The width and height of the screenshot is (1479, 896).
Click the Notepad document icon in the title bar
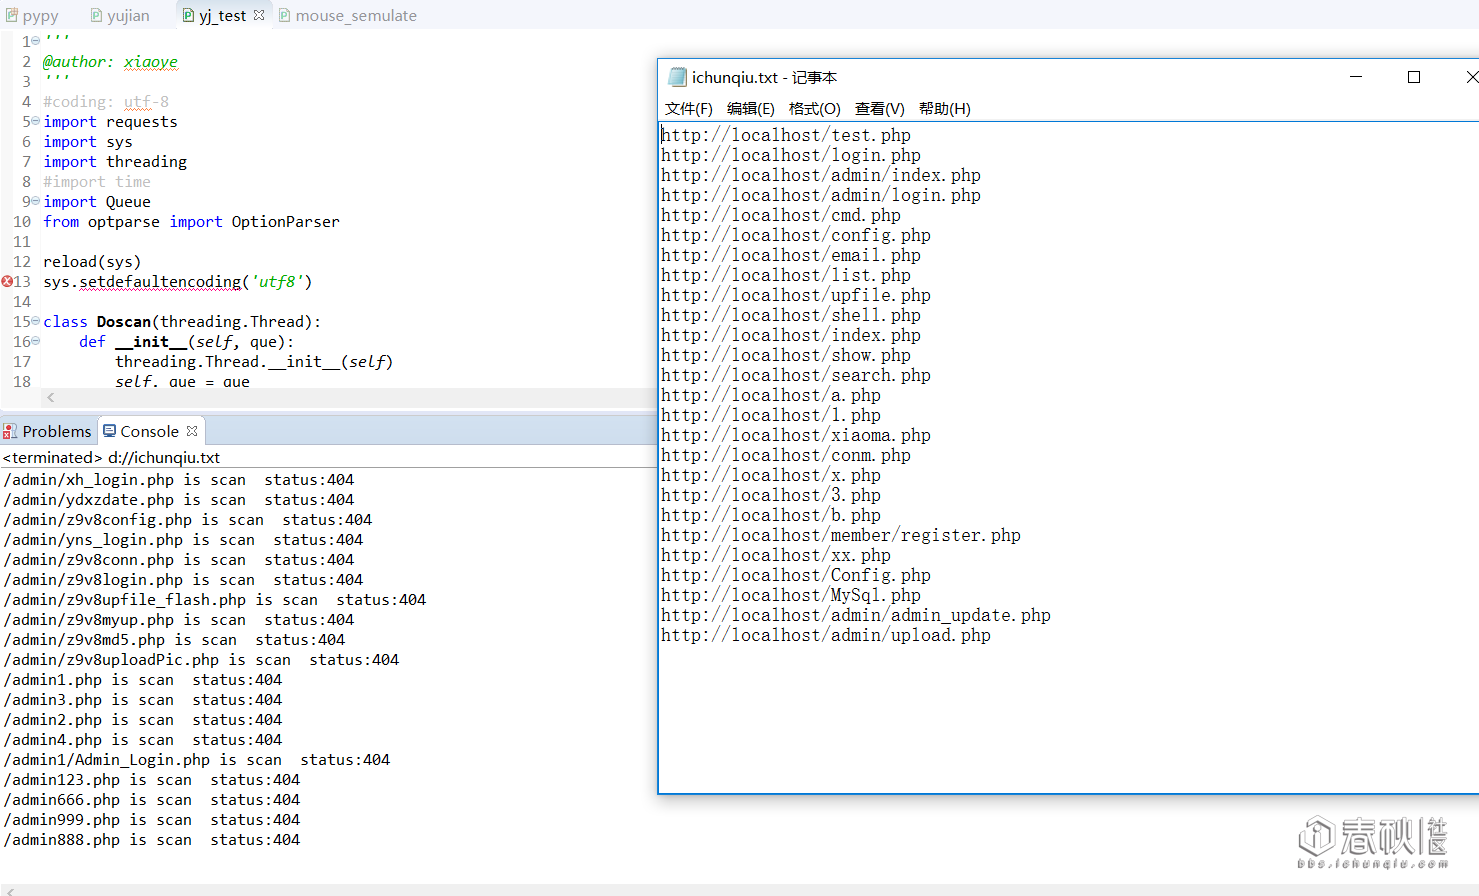click(x=678, y=77)
